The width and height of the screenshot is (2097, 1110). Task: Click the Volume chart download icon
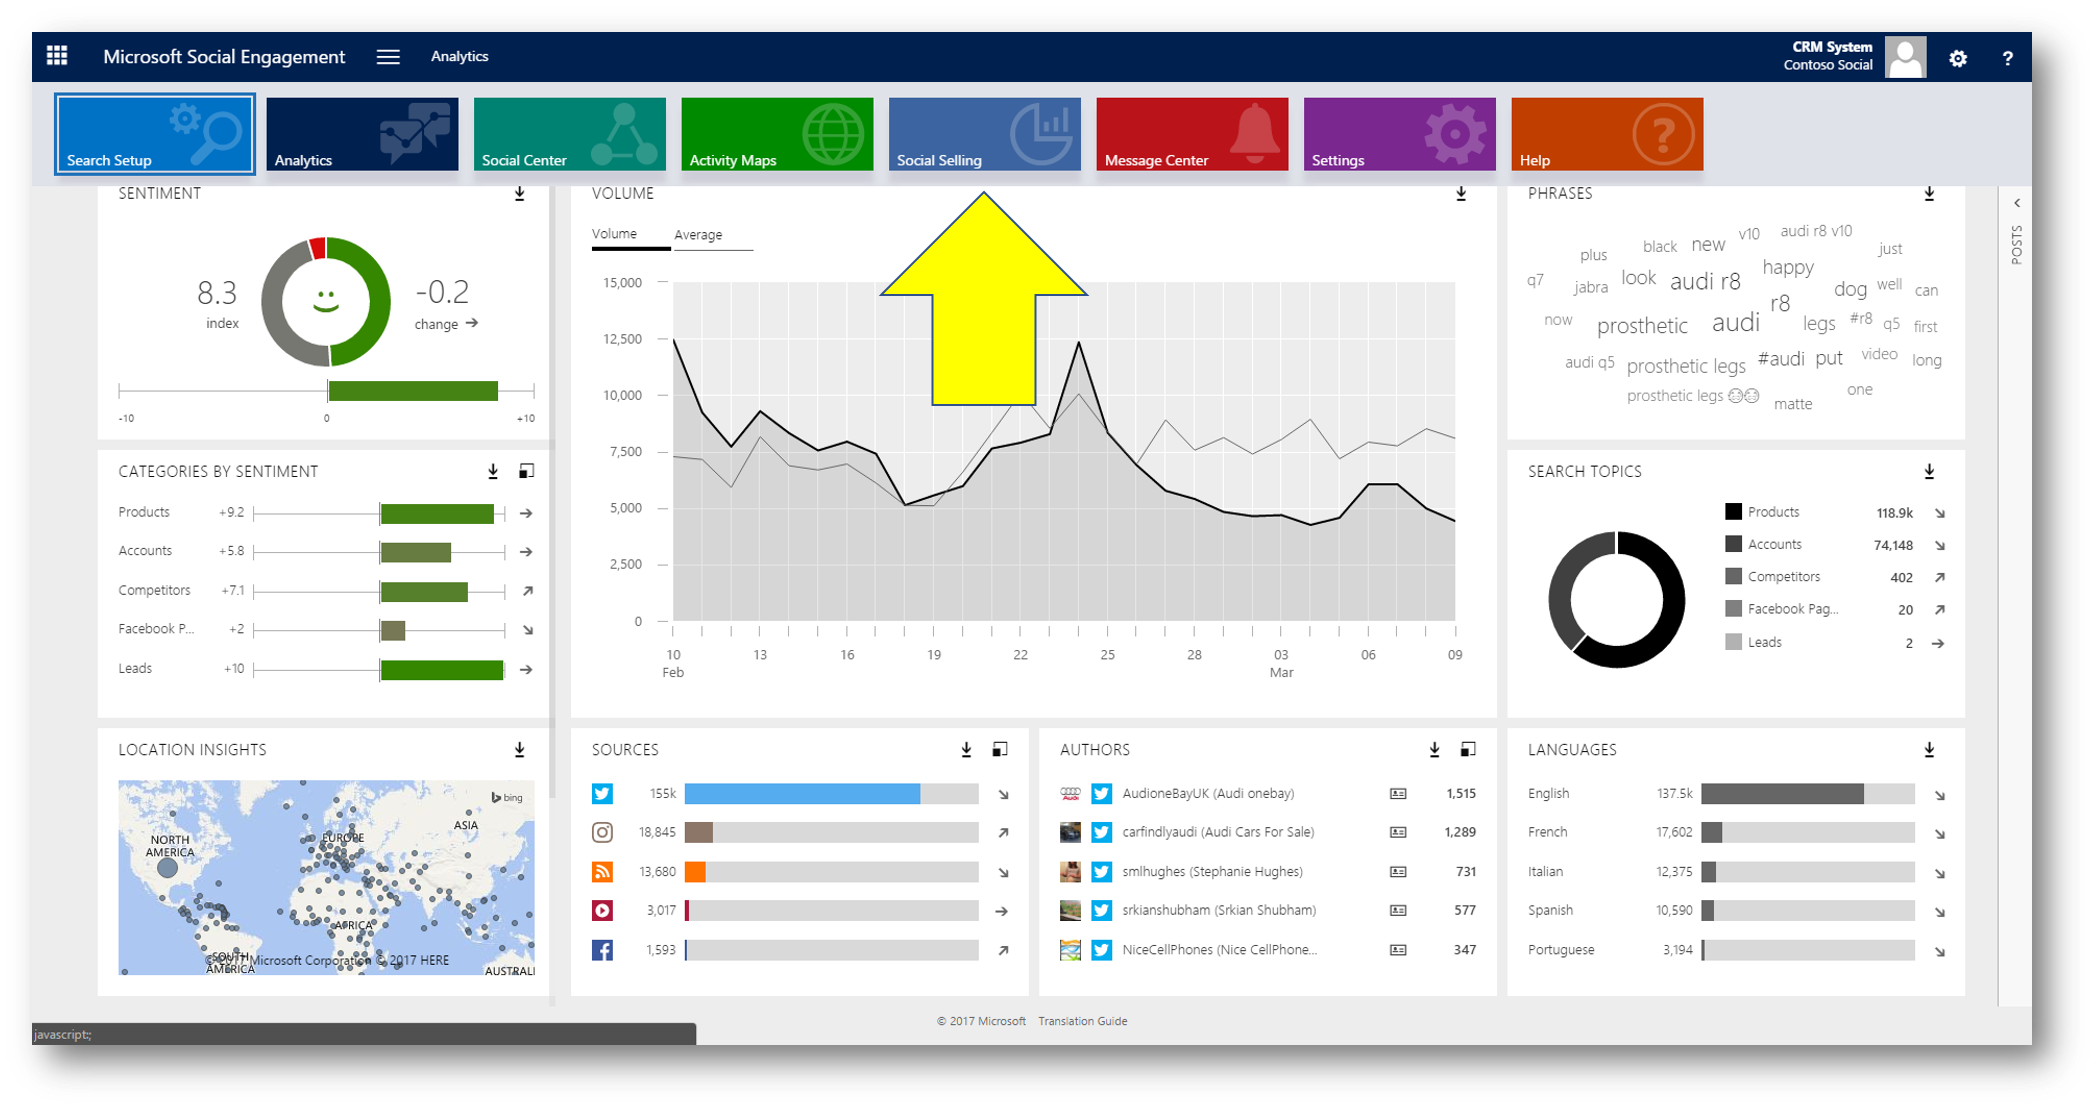(x=1461, y=194)
